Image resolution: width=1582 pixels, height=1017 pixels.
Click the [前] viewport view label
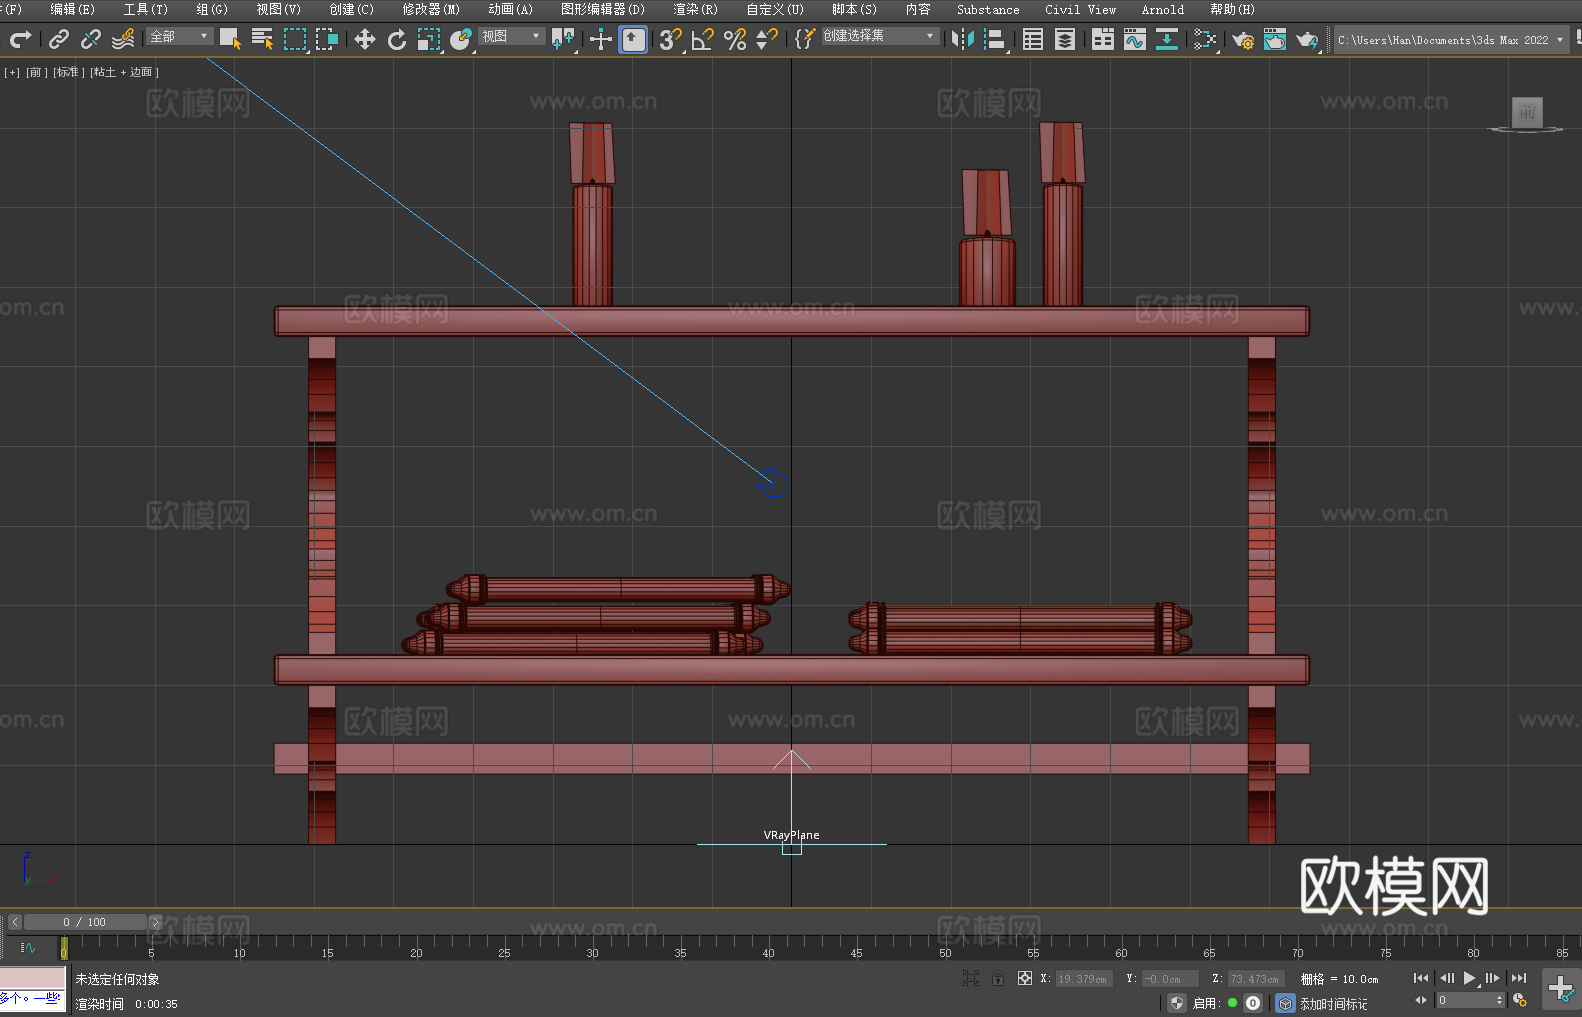[x=36, y=72]
